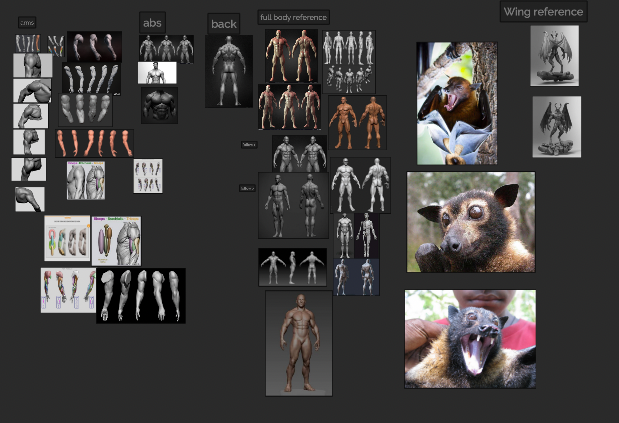This screenshot has width=619, height=423.
Task: Select the bat hanging on tree photo
Action: (x=457, y=103)
